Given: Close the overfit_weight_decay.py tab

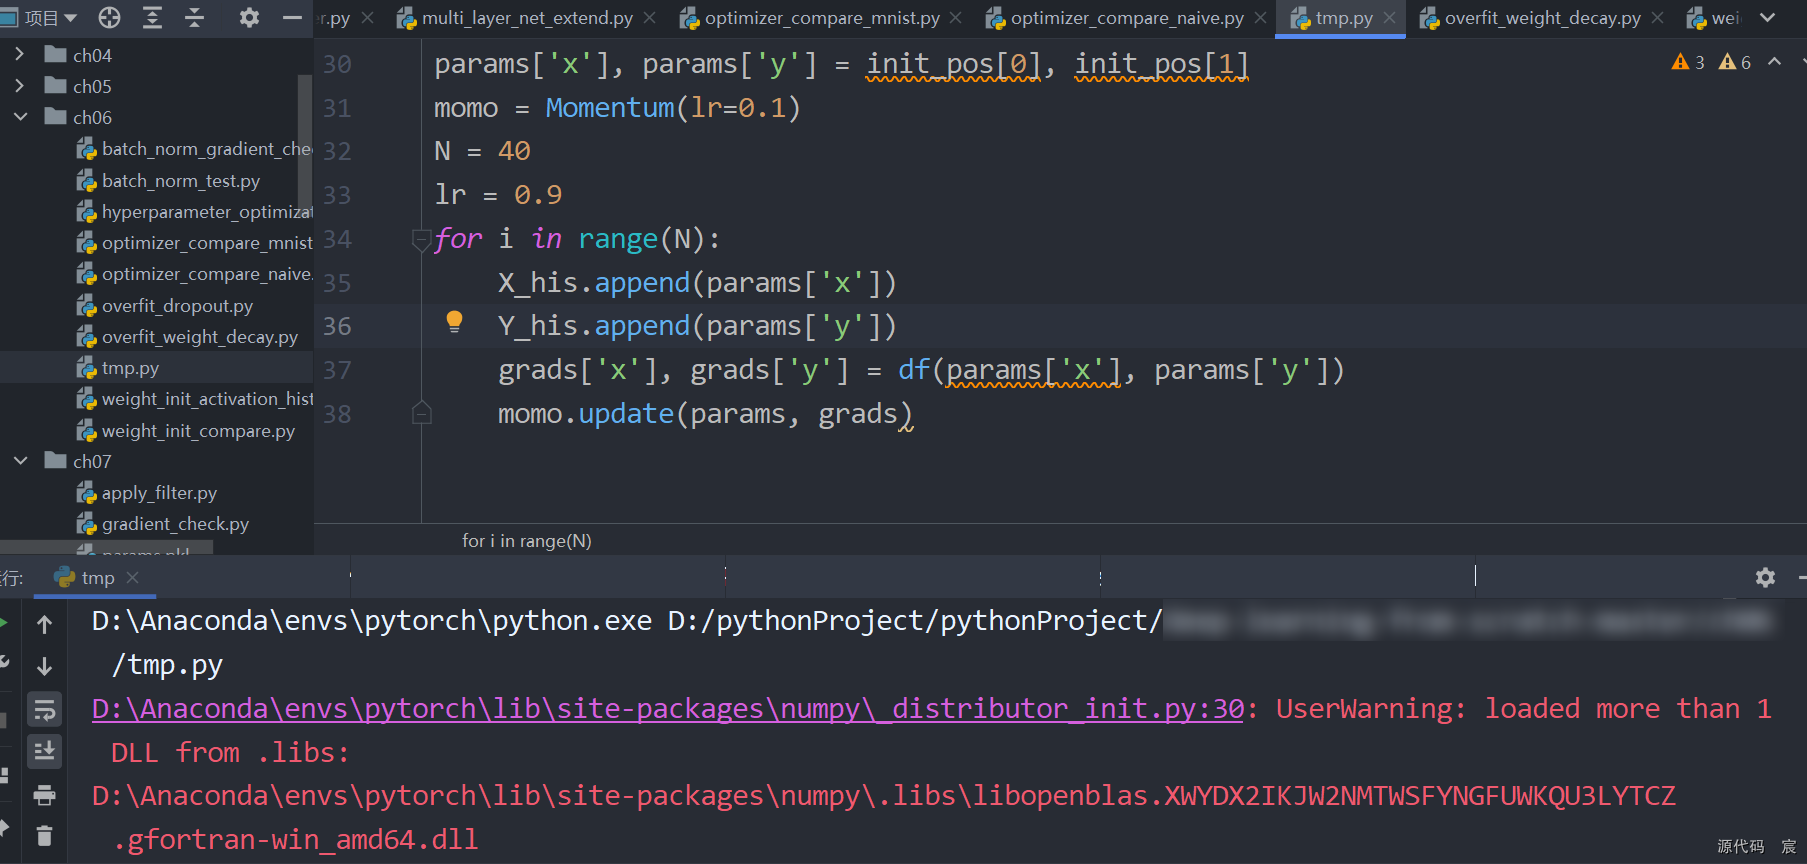Looking at the screenshot, I should coord(1658,18).
